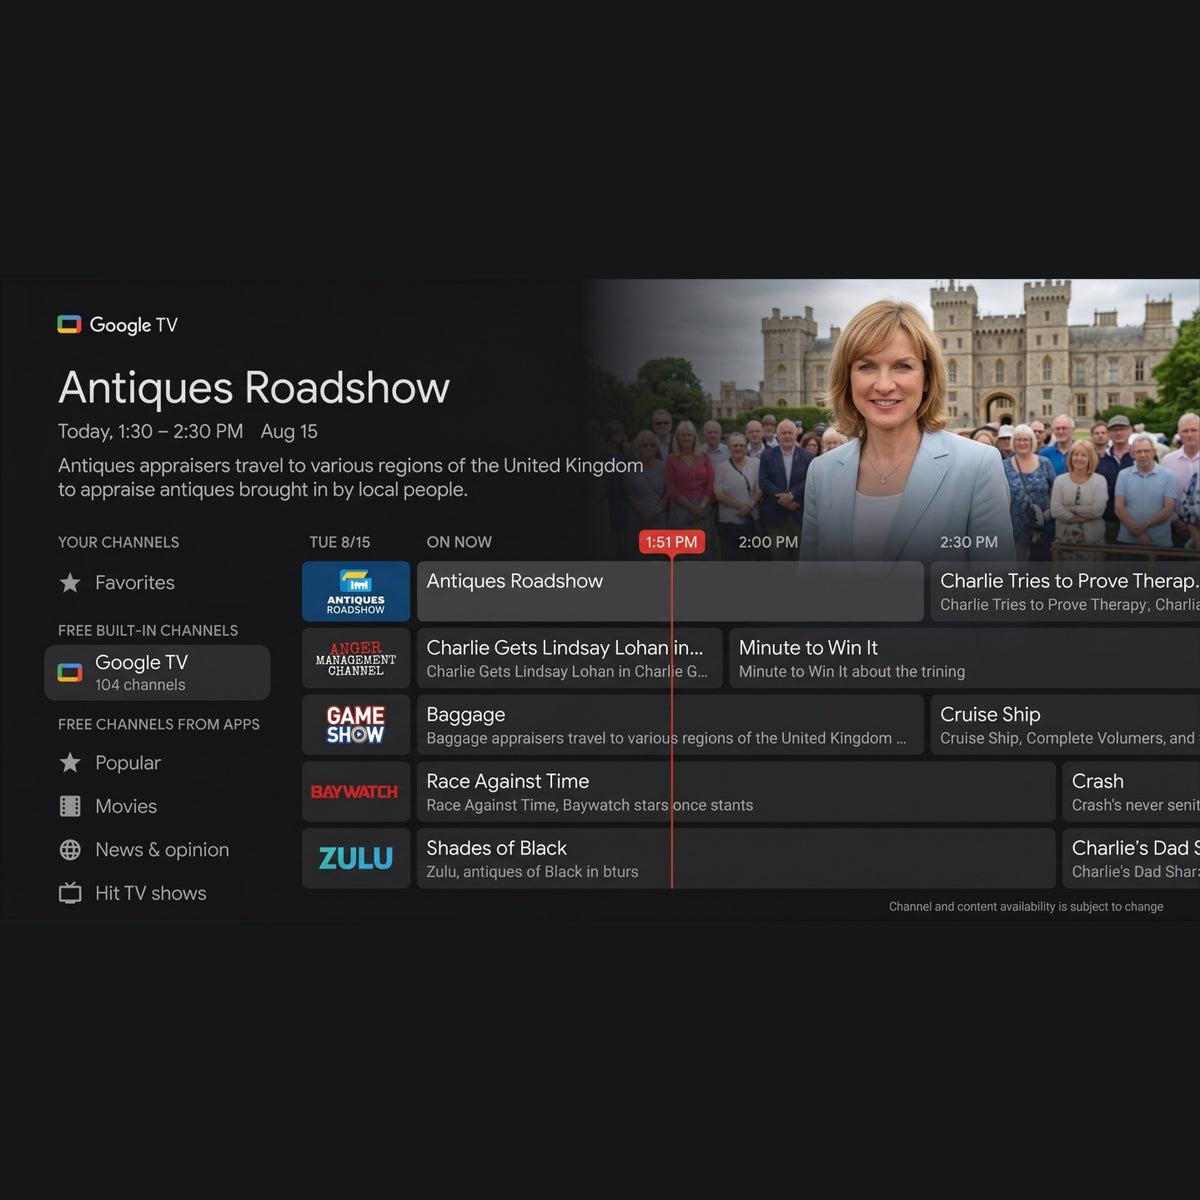Screen dimensions: 1200x1200
Task: Select Charlie's Dad program on Zulu
Action: click(1131, 858)
